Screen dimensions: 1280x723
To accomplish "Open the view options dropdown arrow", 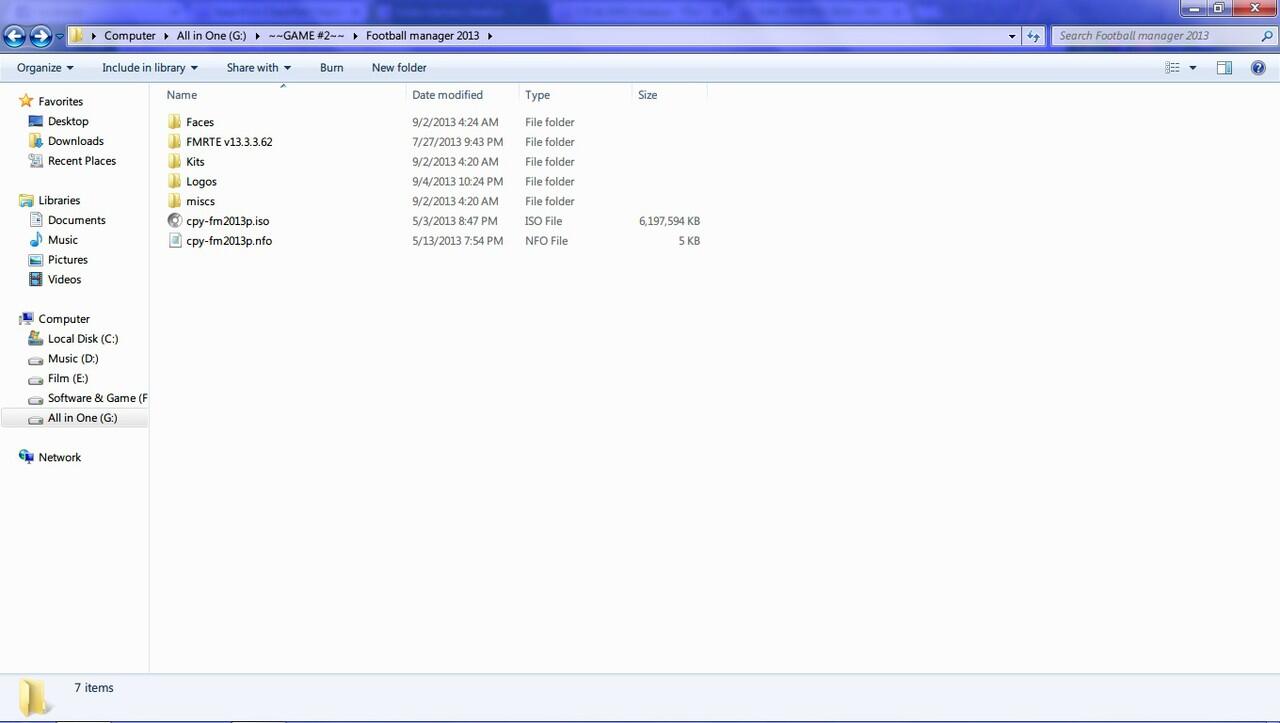I will pos(1192,68).
